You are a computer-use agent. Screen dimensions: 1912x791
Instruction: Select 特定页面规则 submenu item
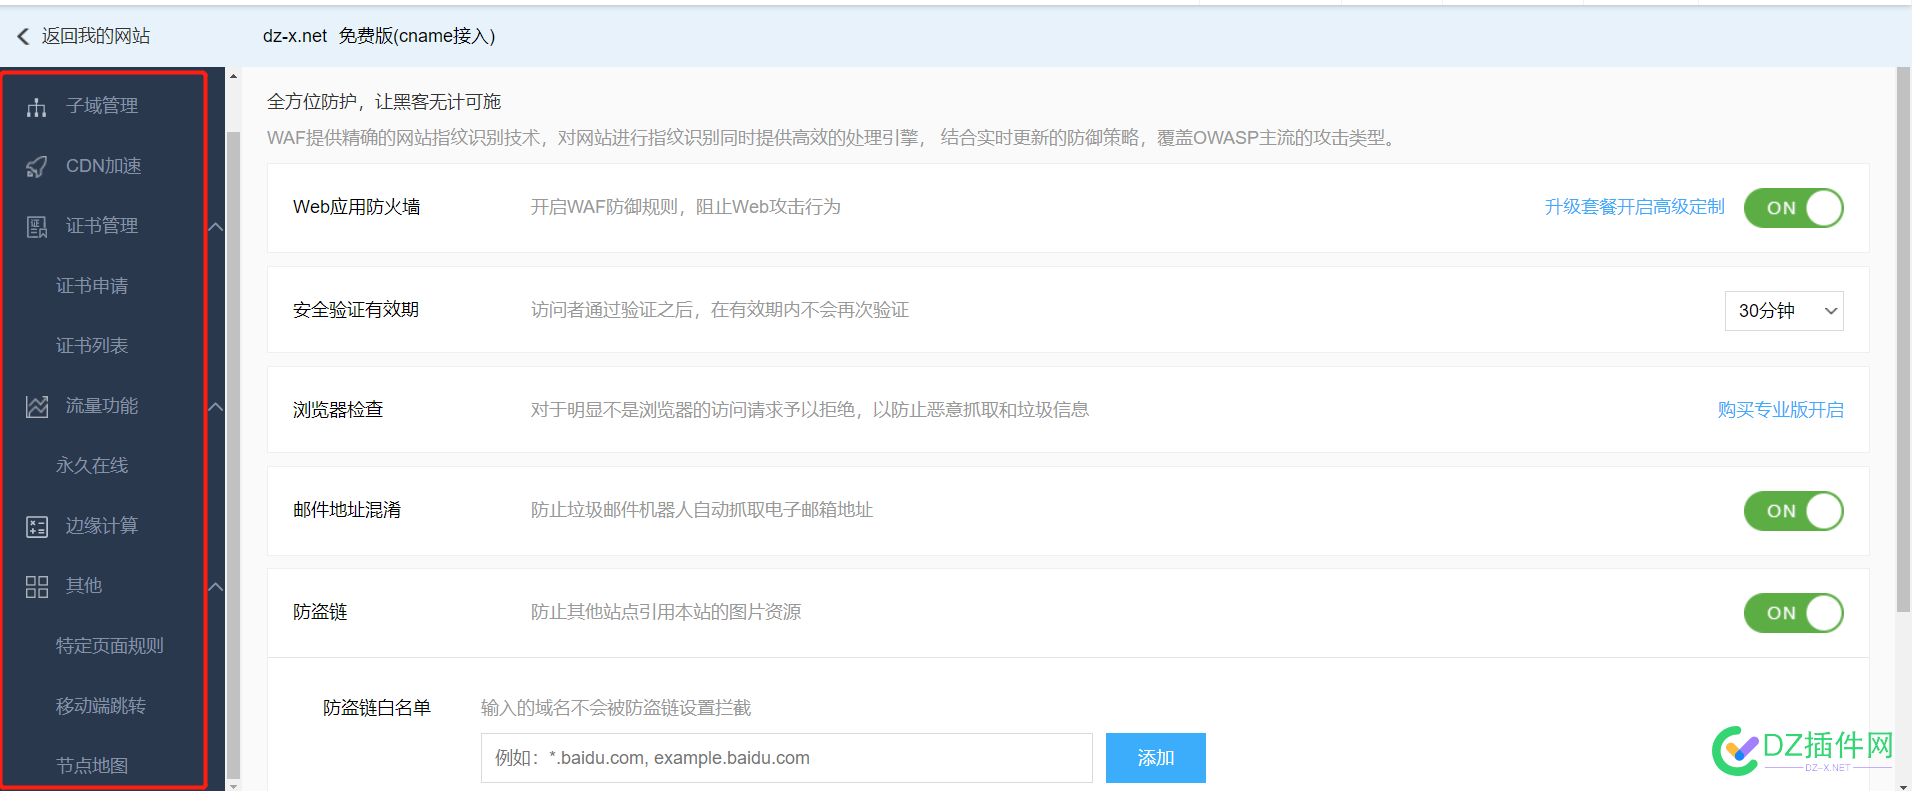[110, 646]
